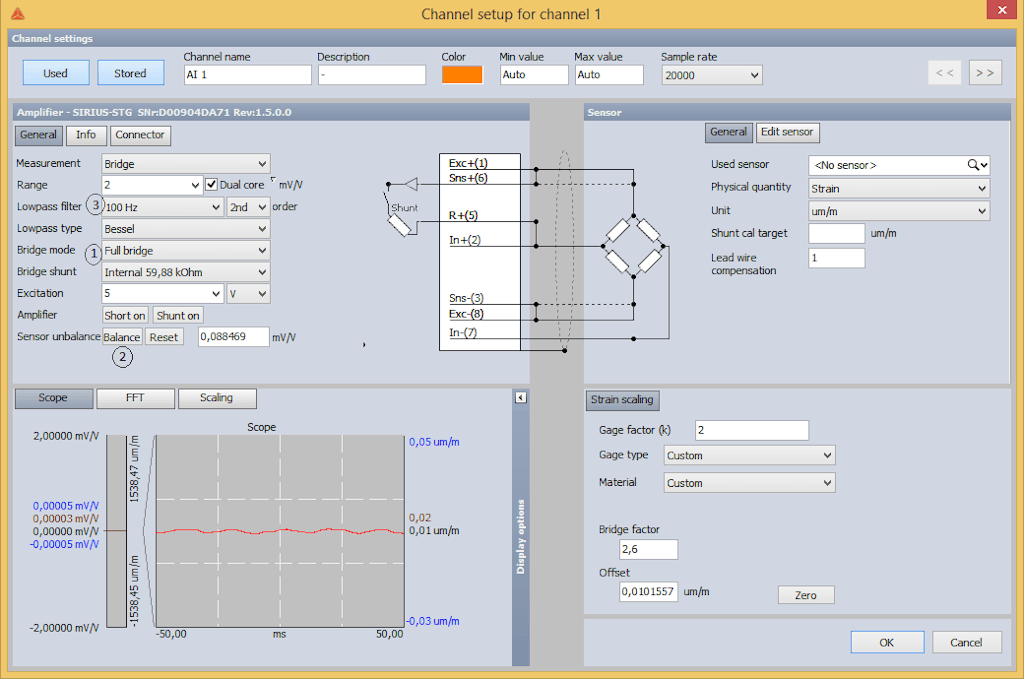Open the Connector tab
1024x679 pixels.
click(140, 134)
